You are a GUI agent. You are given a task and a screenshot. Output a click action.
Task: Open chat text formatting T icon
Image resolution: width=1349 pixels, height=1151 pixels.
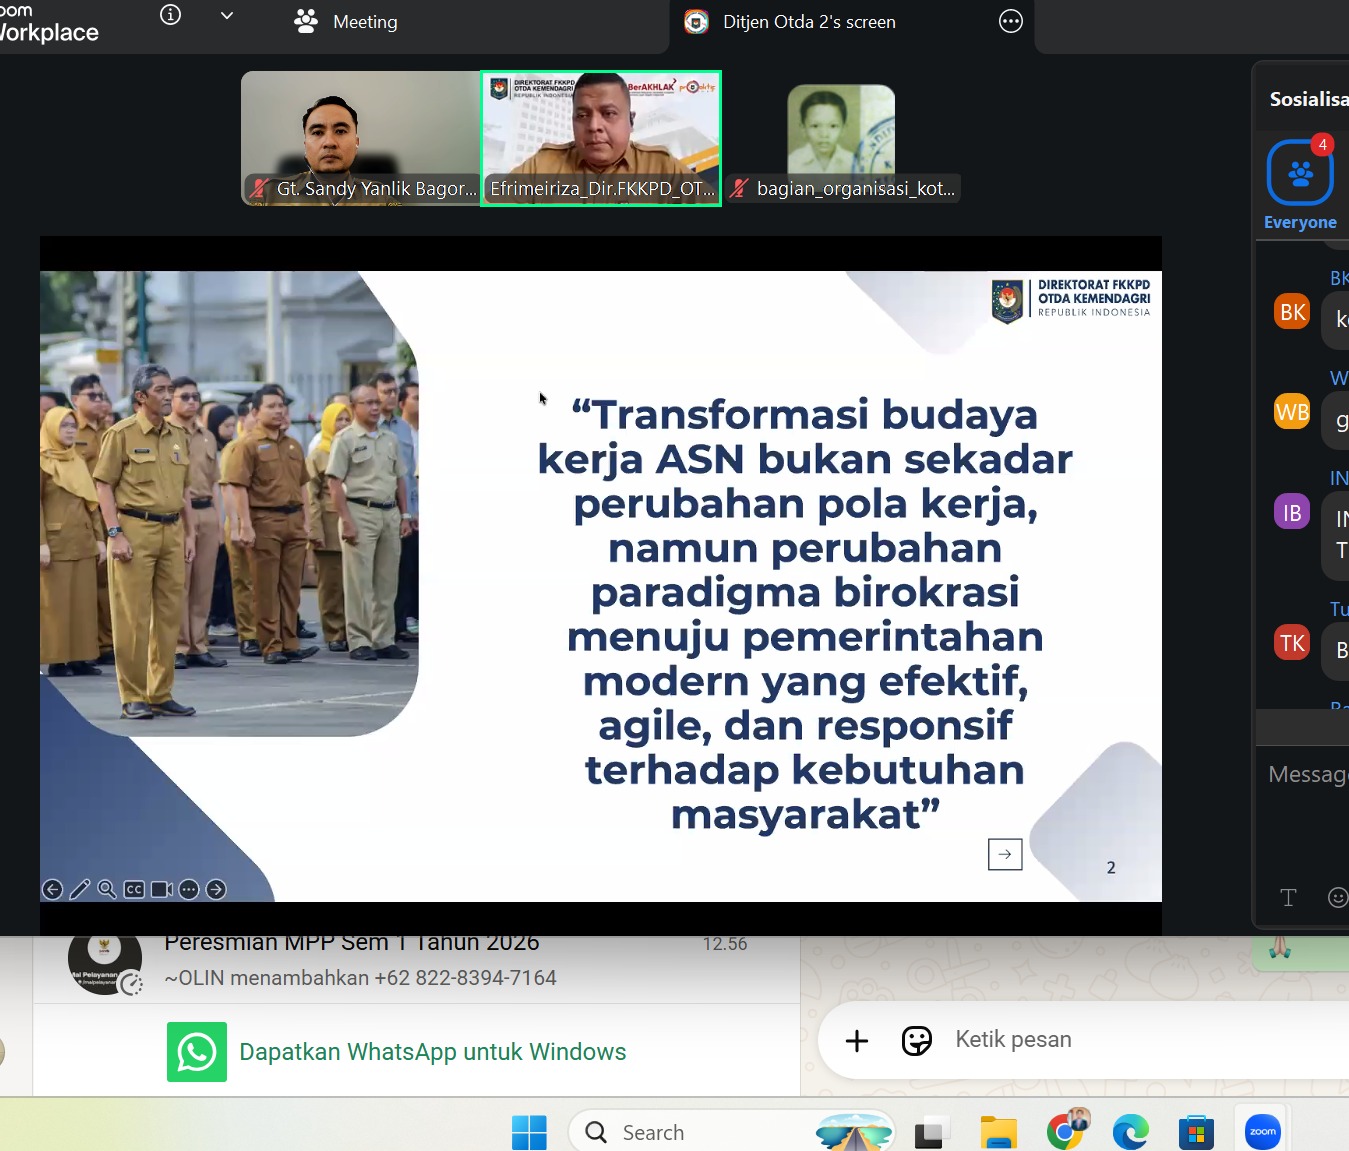(x=1288, y=897)
